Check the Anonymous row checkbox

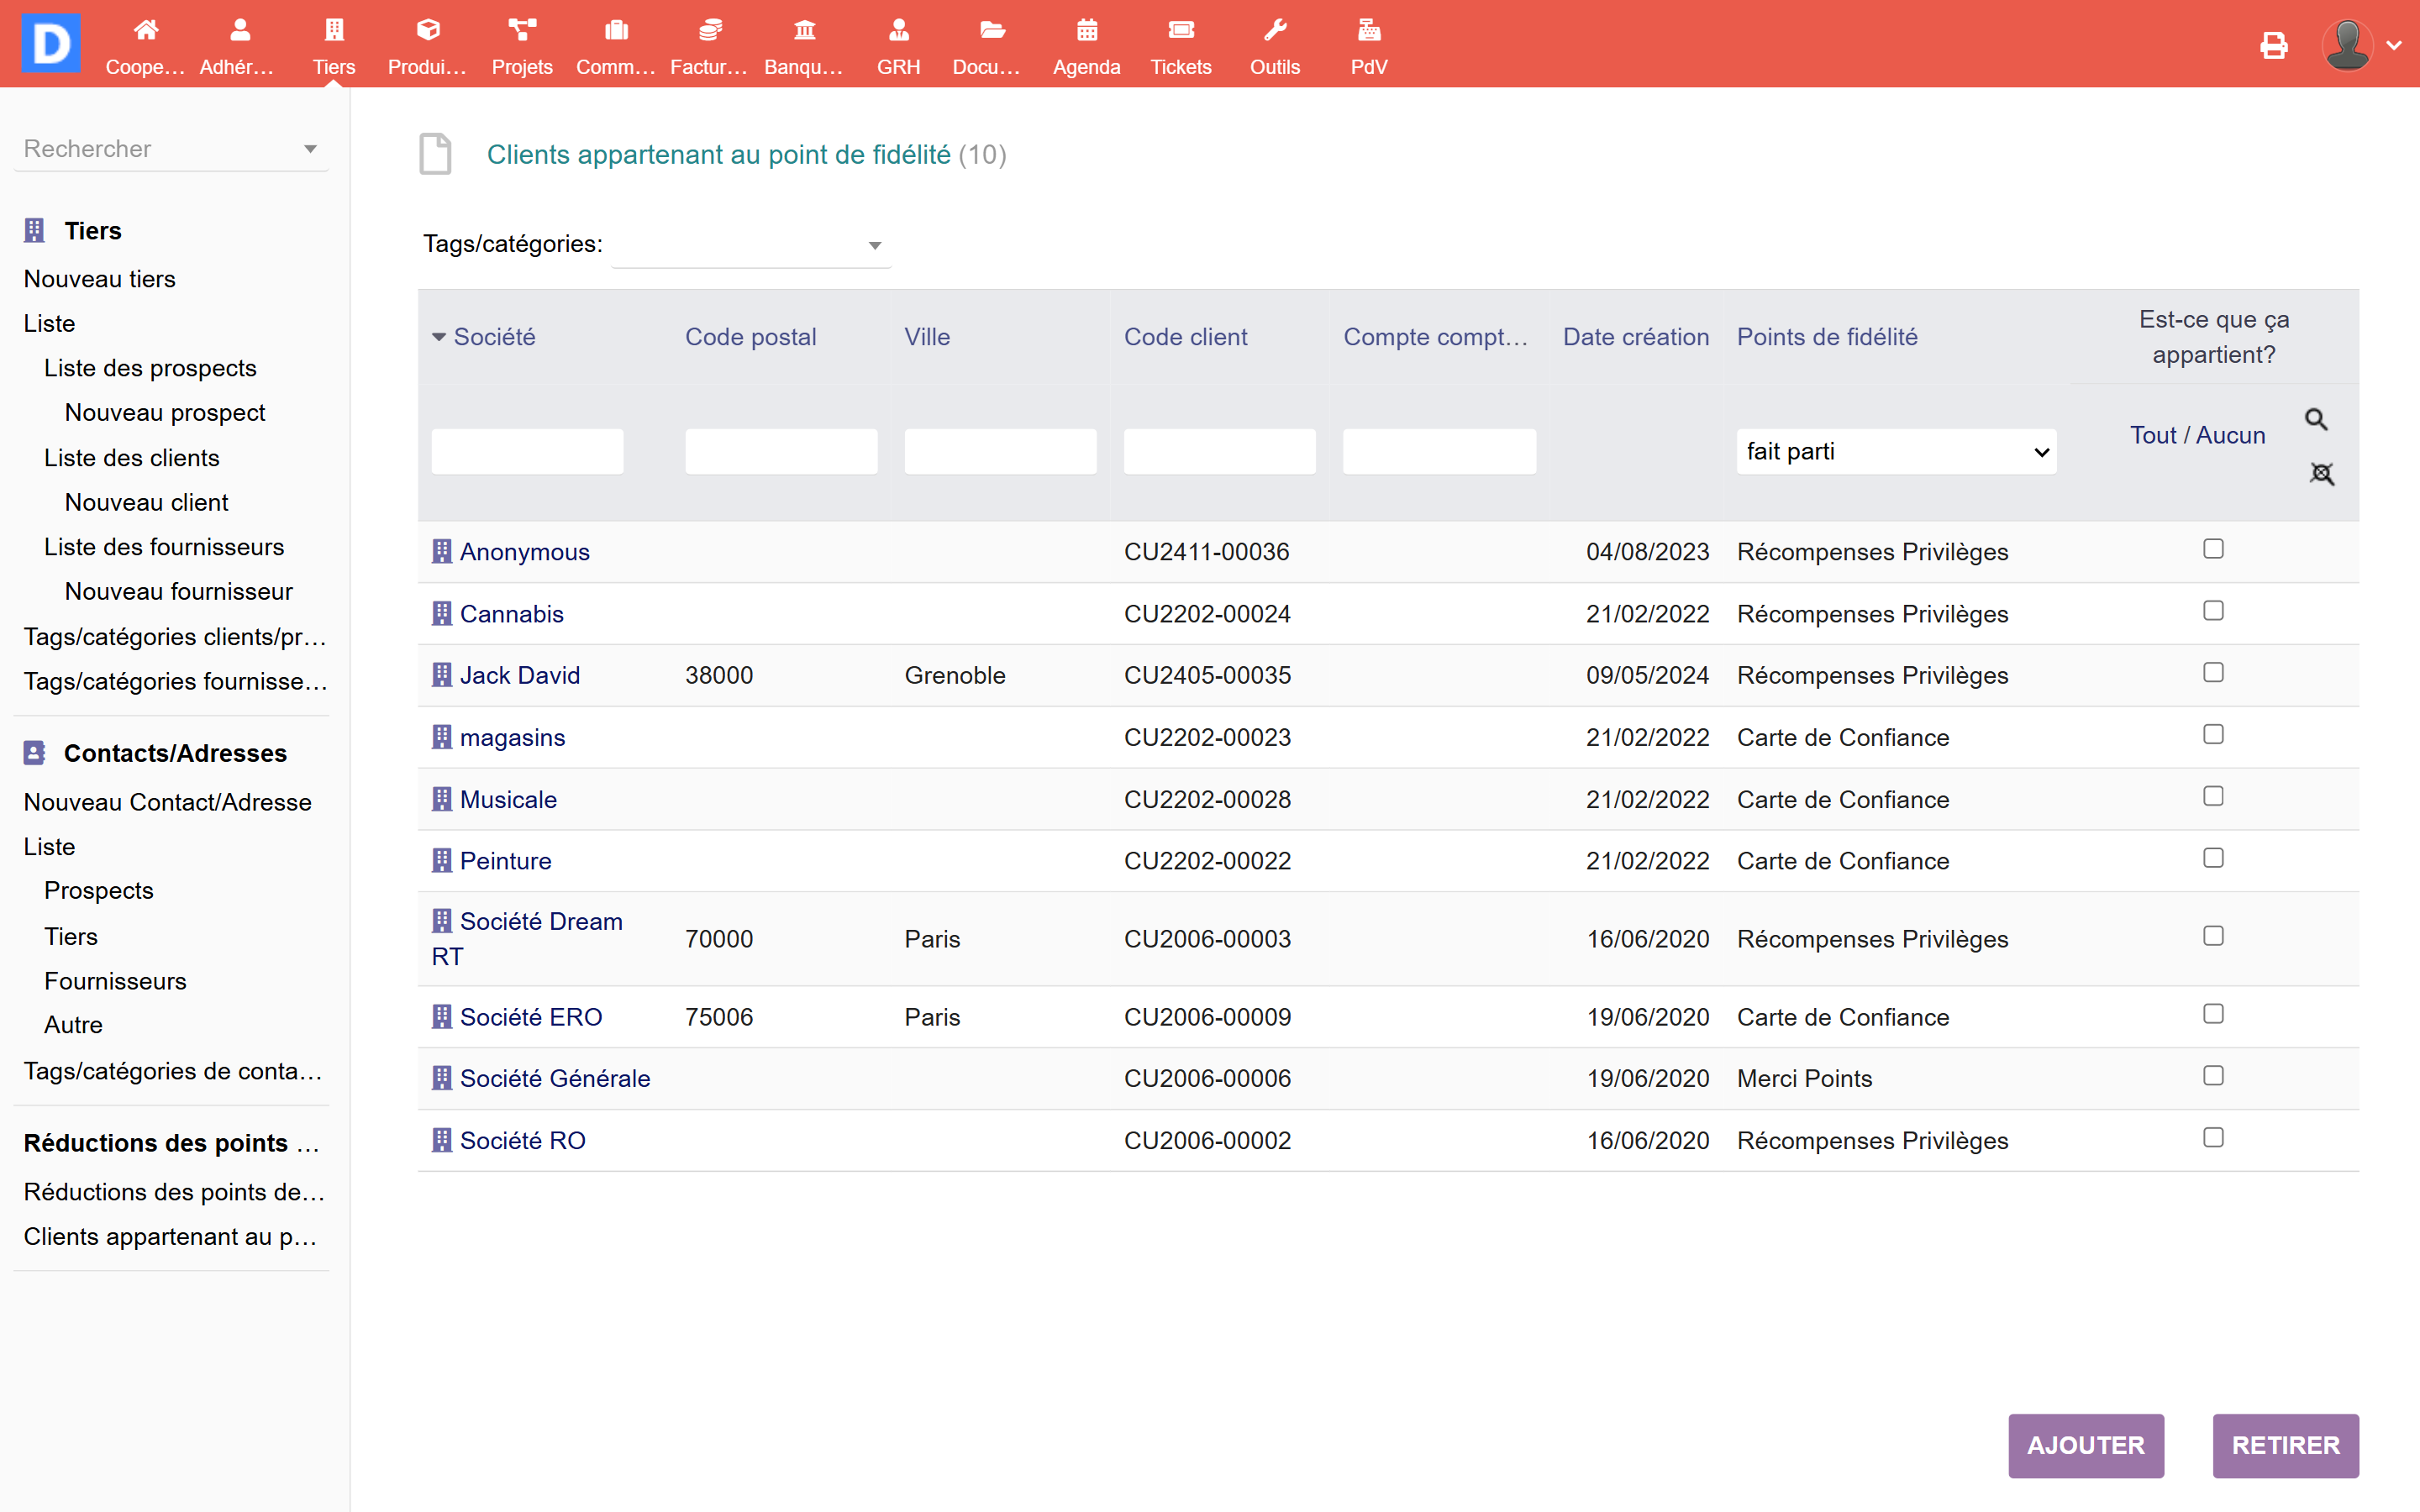(2213, 549)
